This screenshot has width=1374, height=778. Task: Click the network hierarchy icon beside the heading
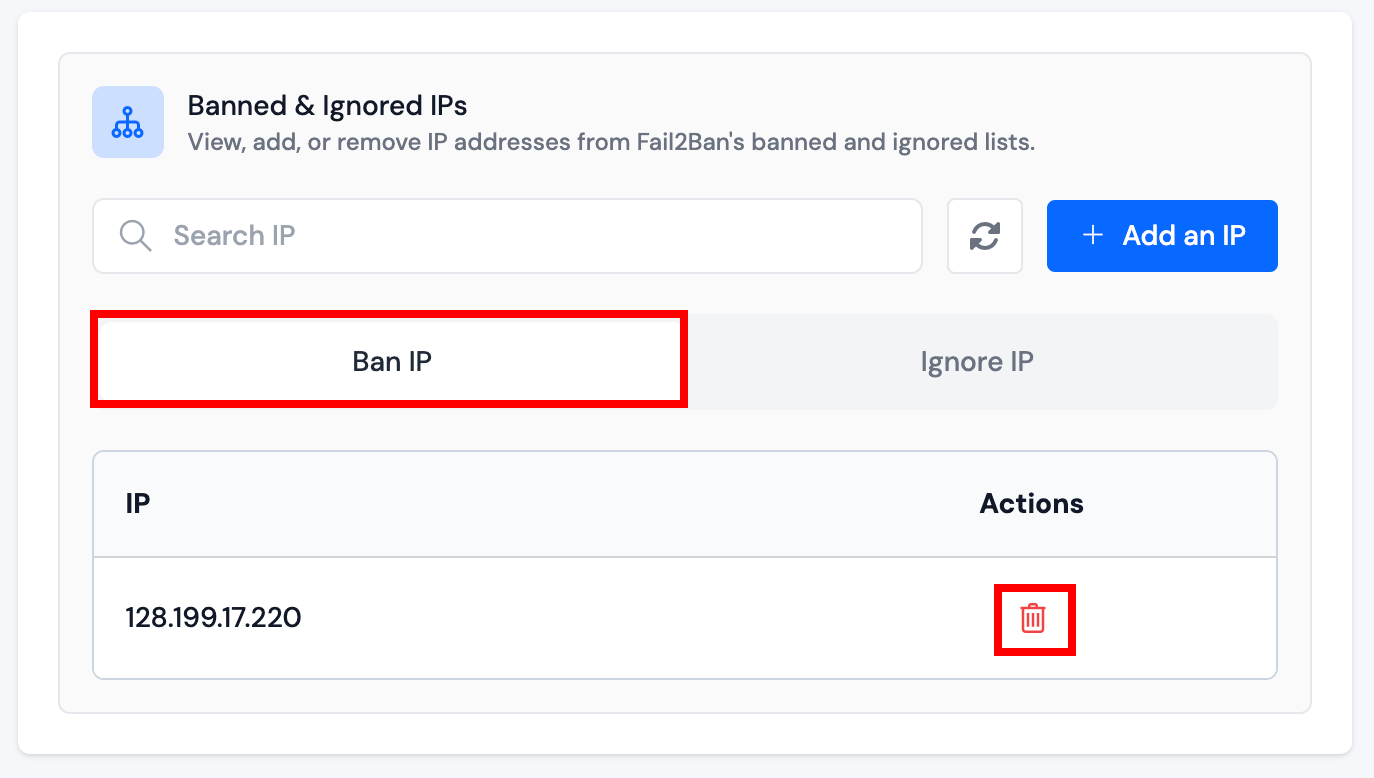pos(127,121)
